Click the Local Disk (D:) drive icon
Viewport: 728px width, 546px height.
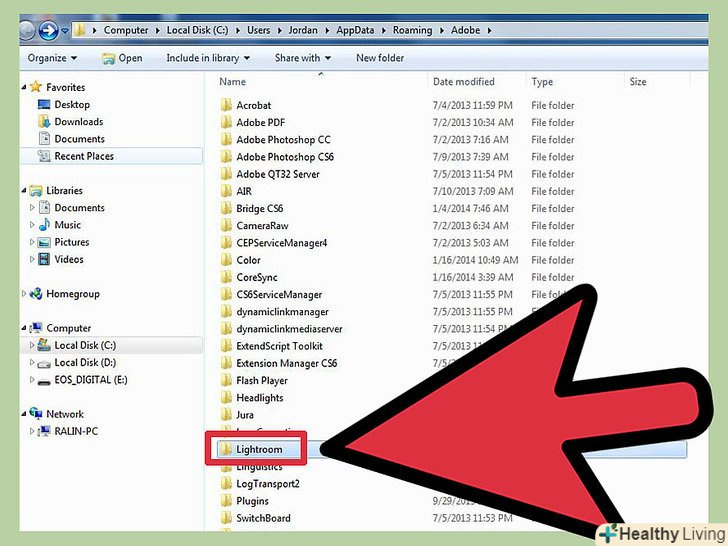click(44, 363)
